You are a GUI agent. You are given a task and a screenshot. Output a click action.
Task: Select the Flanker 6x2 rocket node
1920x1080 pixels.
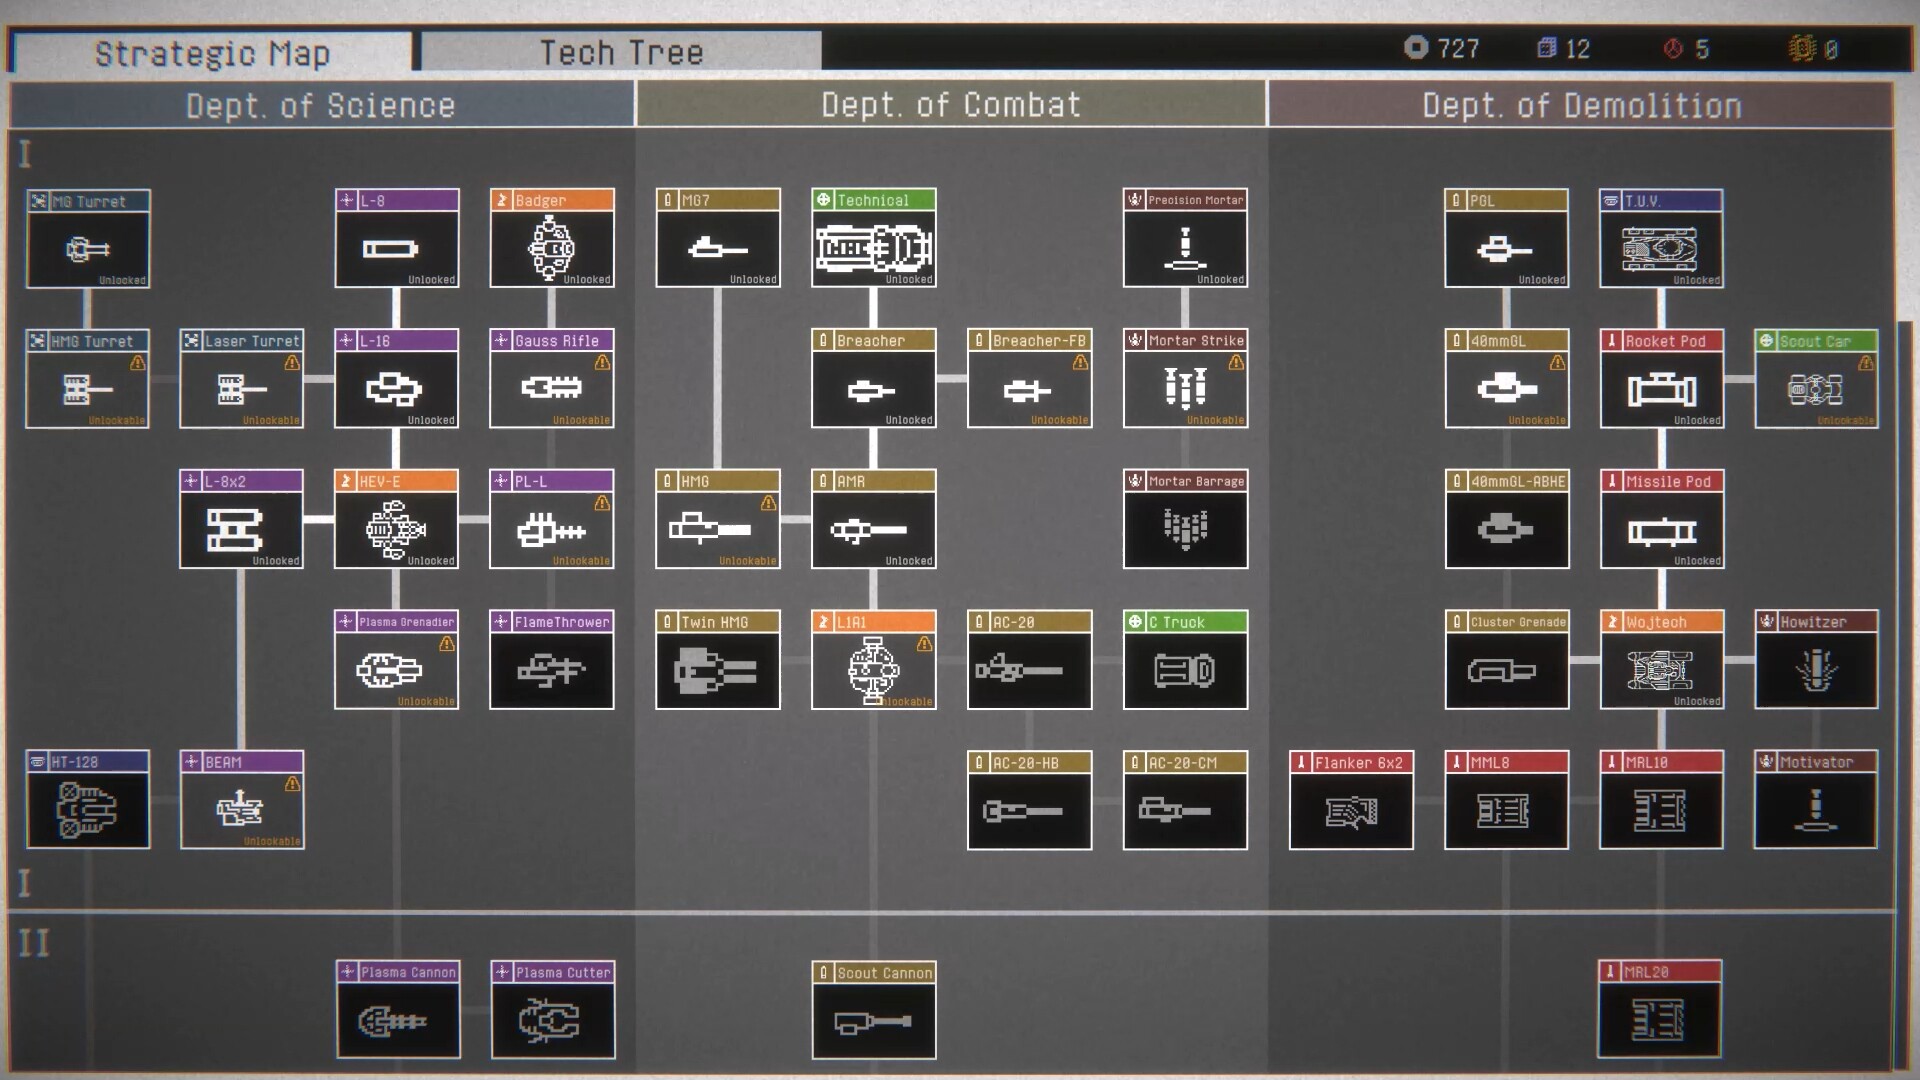(x=1350, y=800)
